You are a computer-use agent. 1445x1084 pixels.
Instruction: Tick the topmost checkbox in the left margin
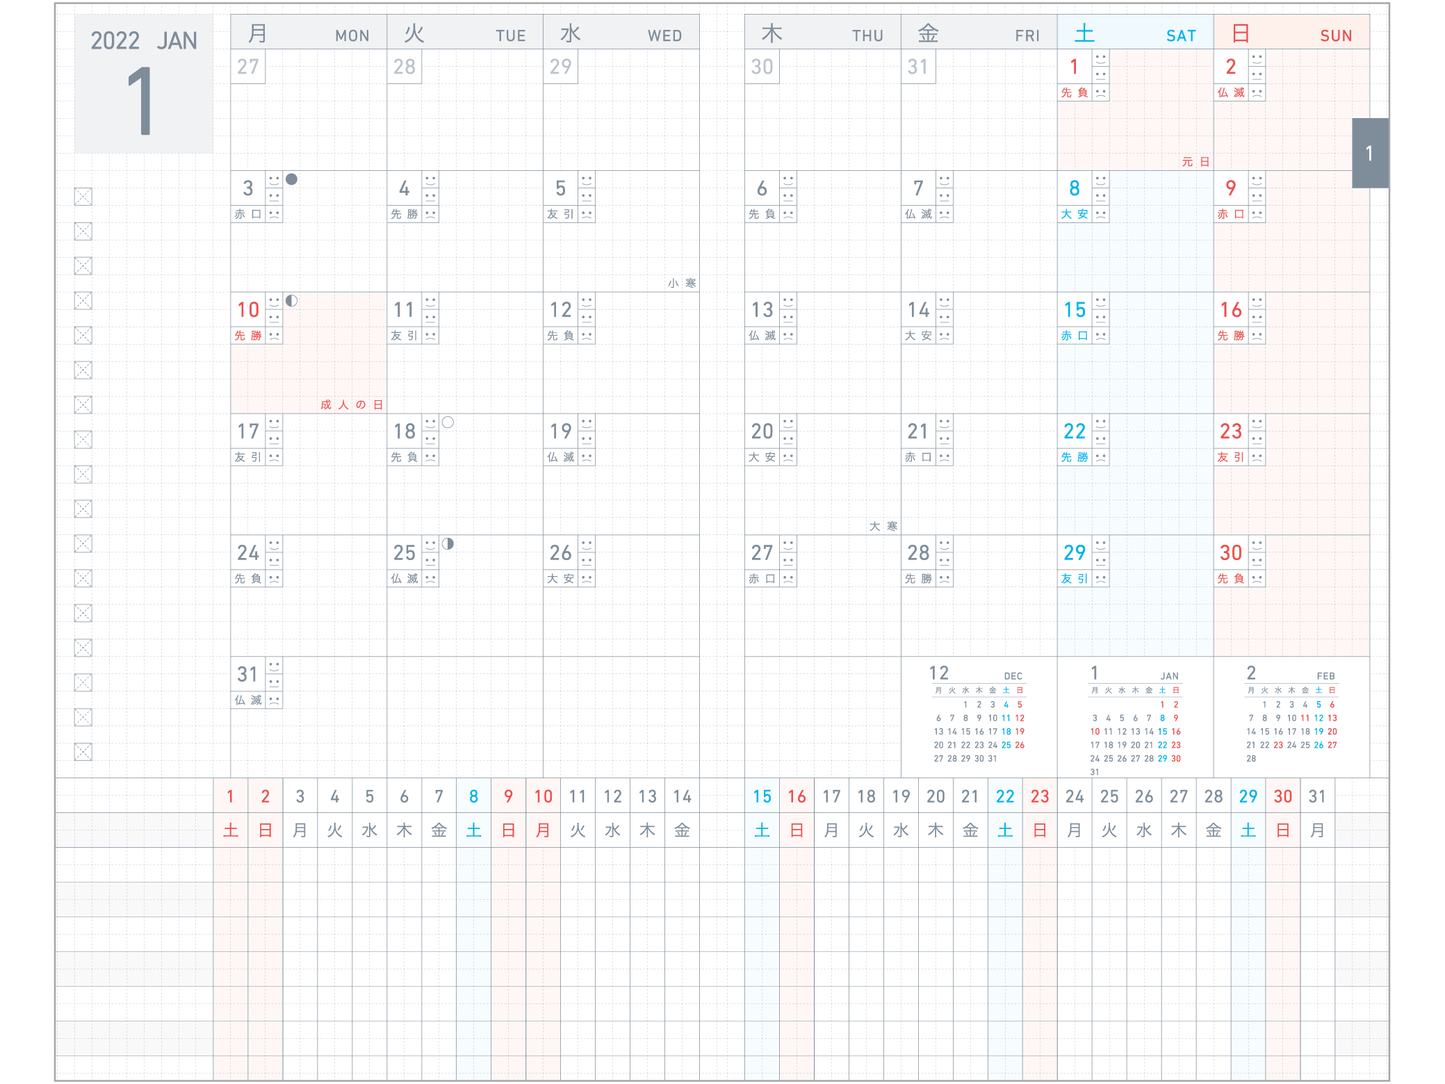coord(83,197)
